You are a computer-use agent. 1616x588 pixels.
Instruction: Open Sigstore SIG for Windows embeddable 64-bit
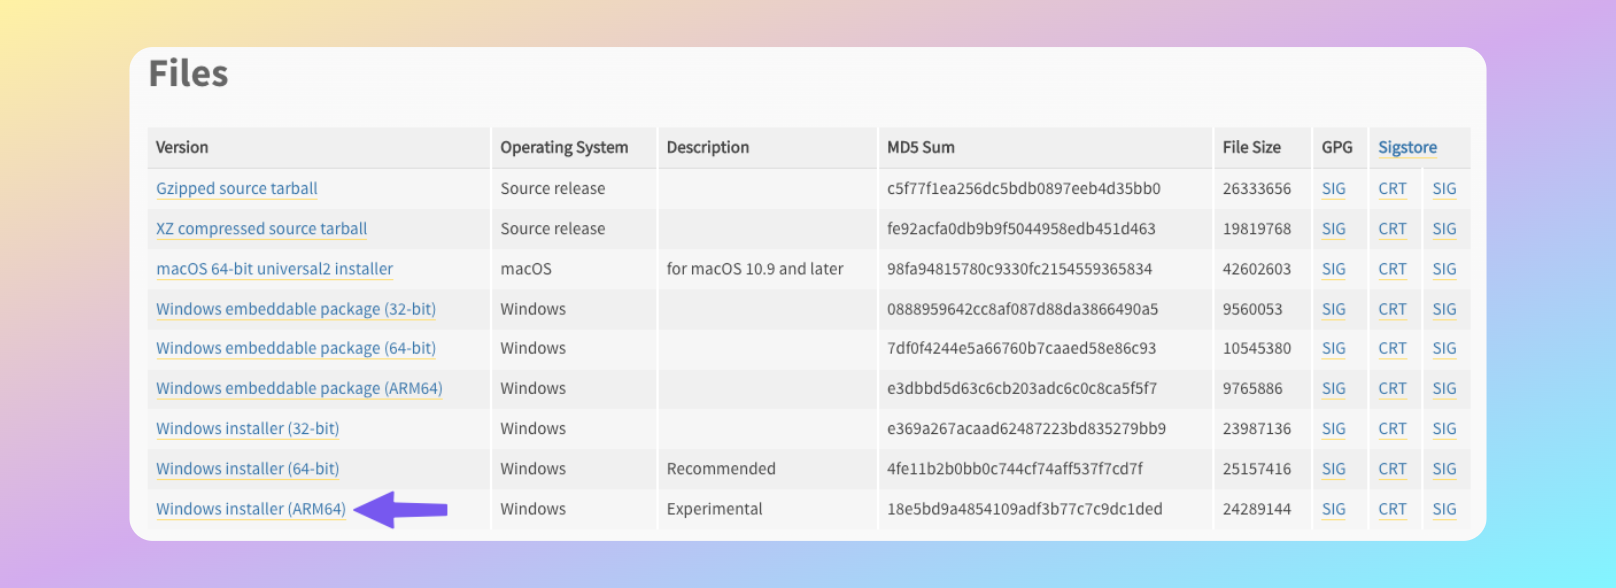(x=1444, y=348)
